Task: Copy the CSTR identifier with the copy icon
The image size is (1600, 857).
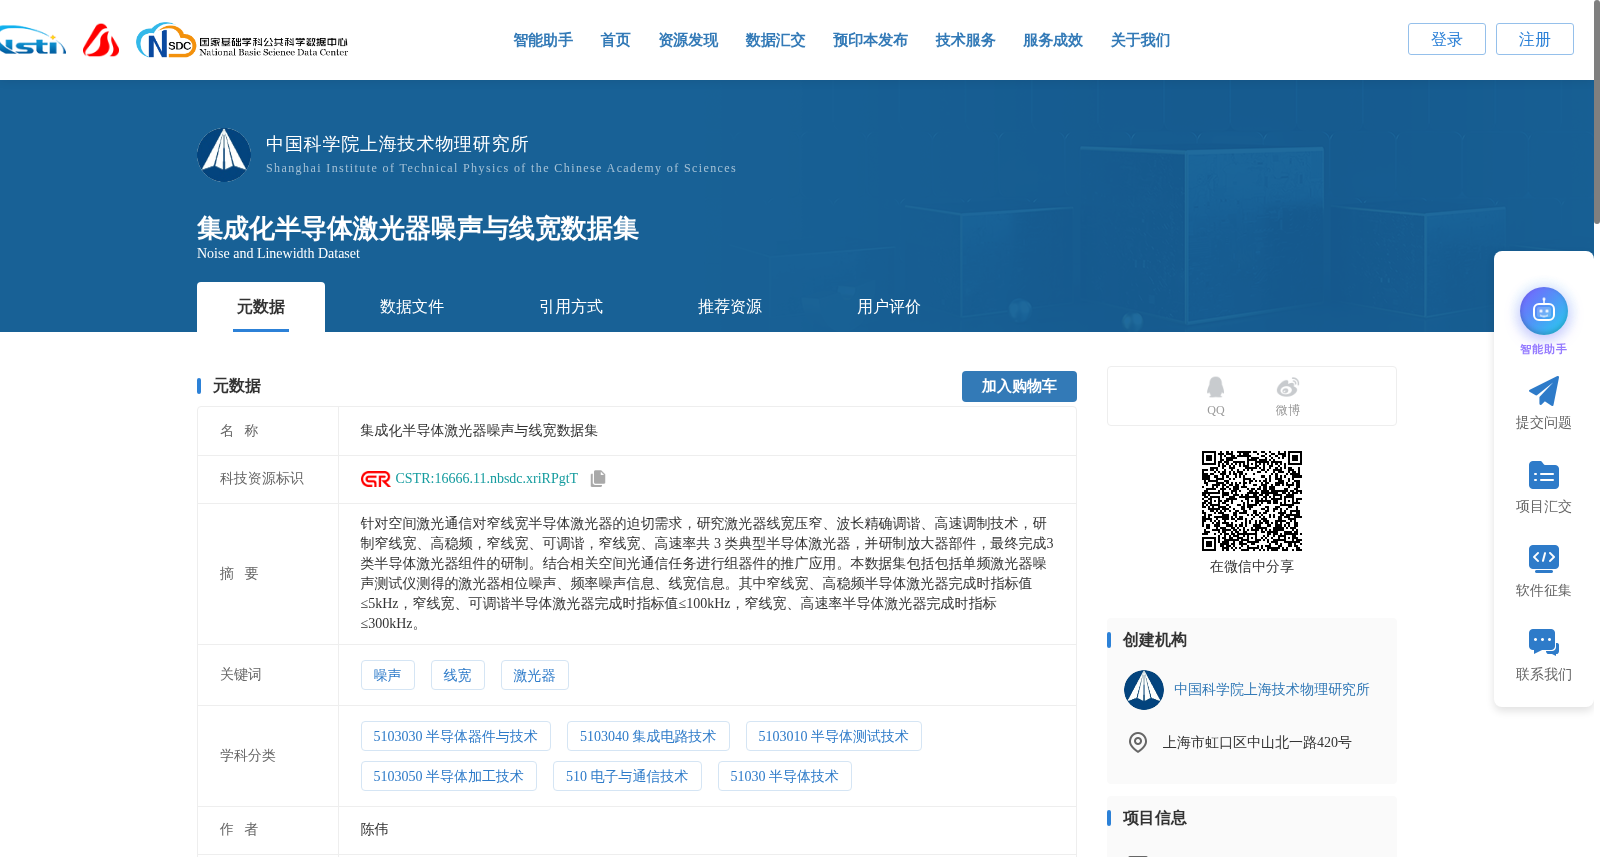Action: point(598,479)
